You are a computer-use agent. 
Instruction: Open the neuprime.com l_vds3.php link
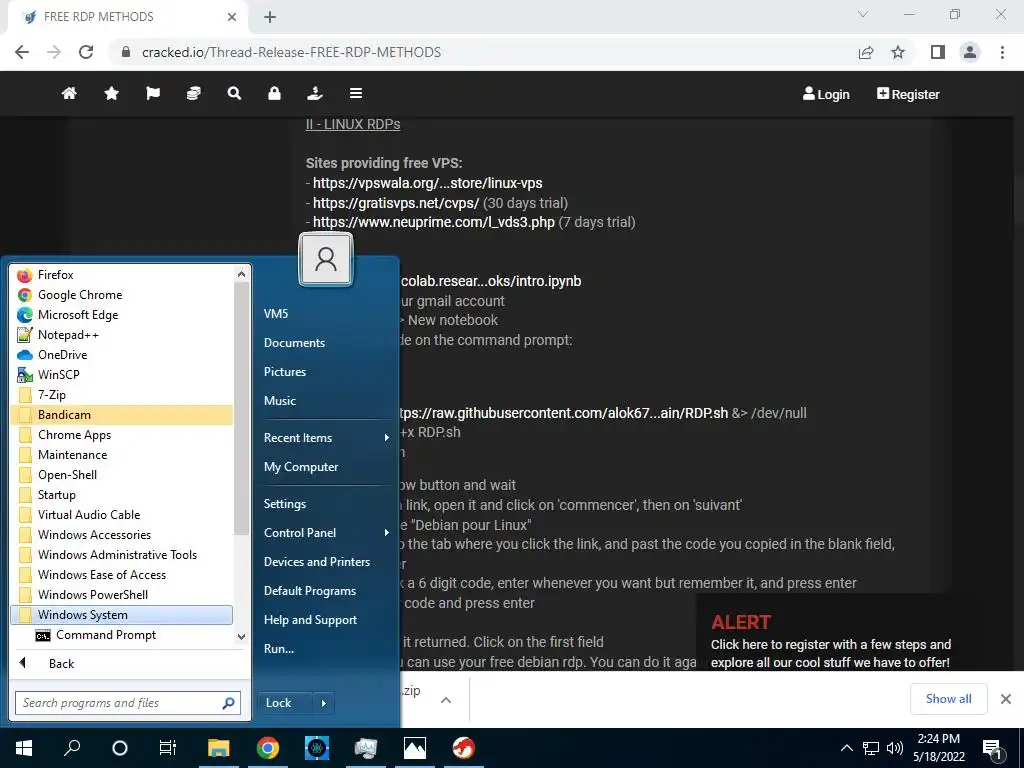pyautogui.click(x=434, y=222)
